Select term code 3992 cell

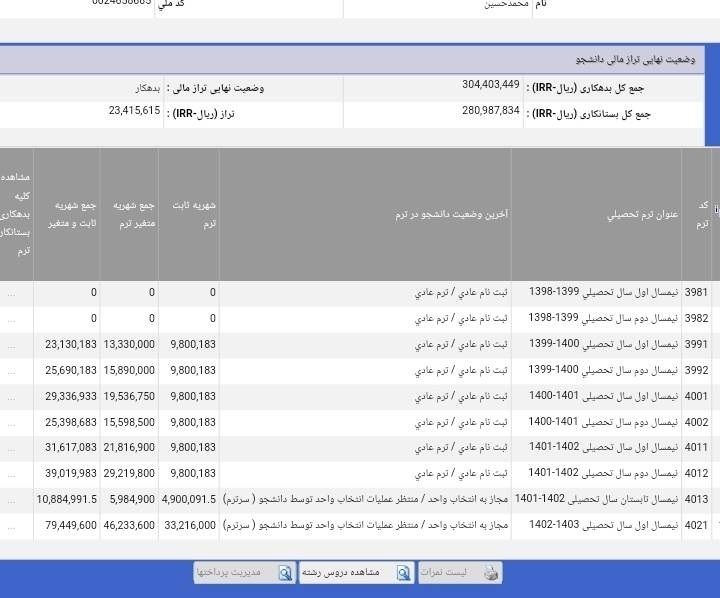[696, 370]
